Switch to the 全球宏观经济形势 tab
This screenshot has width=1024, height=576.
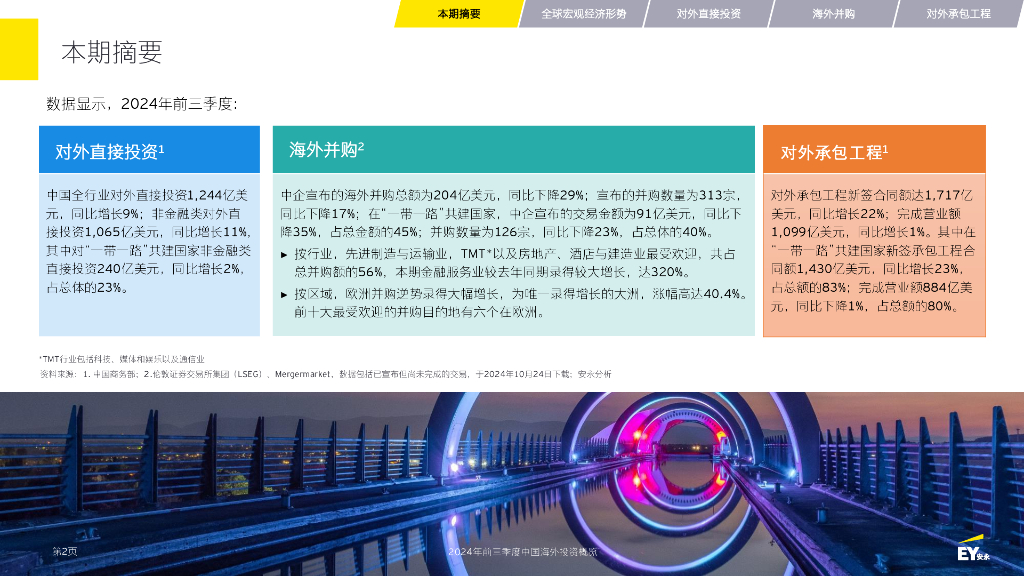click(x=584, y=14)
